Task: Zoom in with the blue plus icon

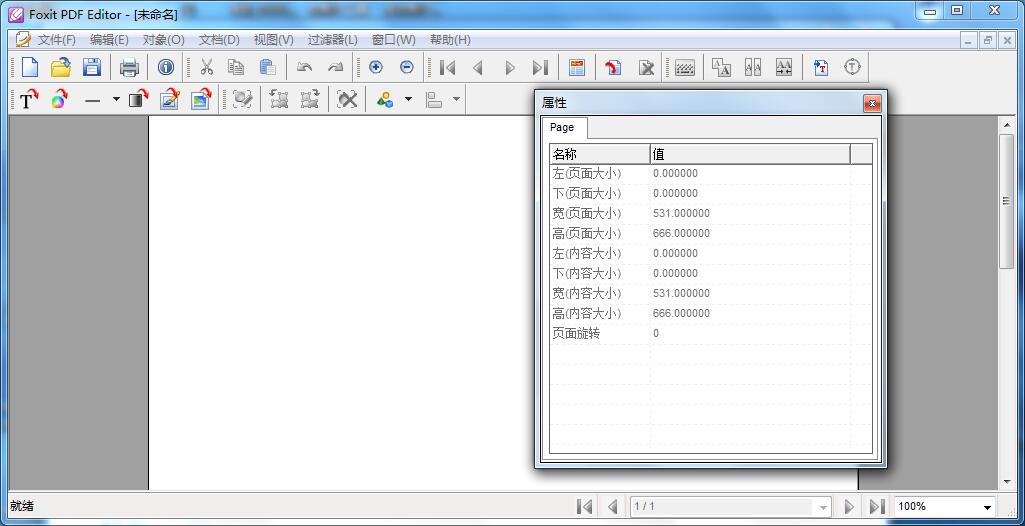Action: (x=376, y=67)
